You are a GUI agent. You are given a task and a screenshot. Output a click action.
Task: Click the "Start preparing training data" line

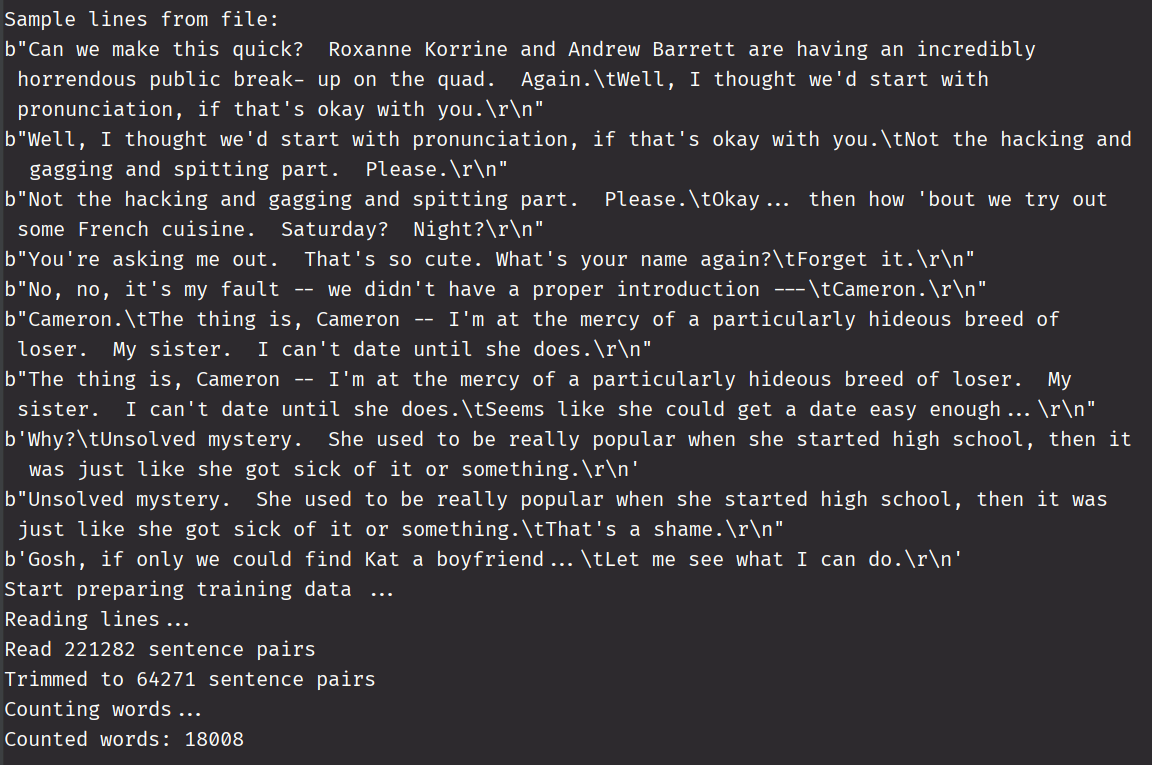tap(178, 589)
